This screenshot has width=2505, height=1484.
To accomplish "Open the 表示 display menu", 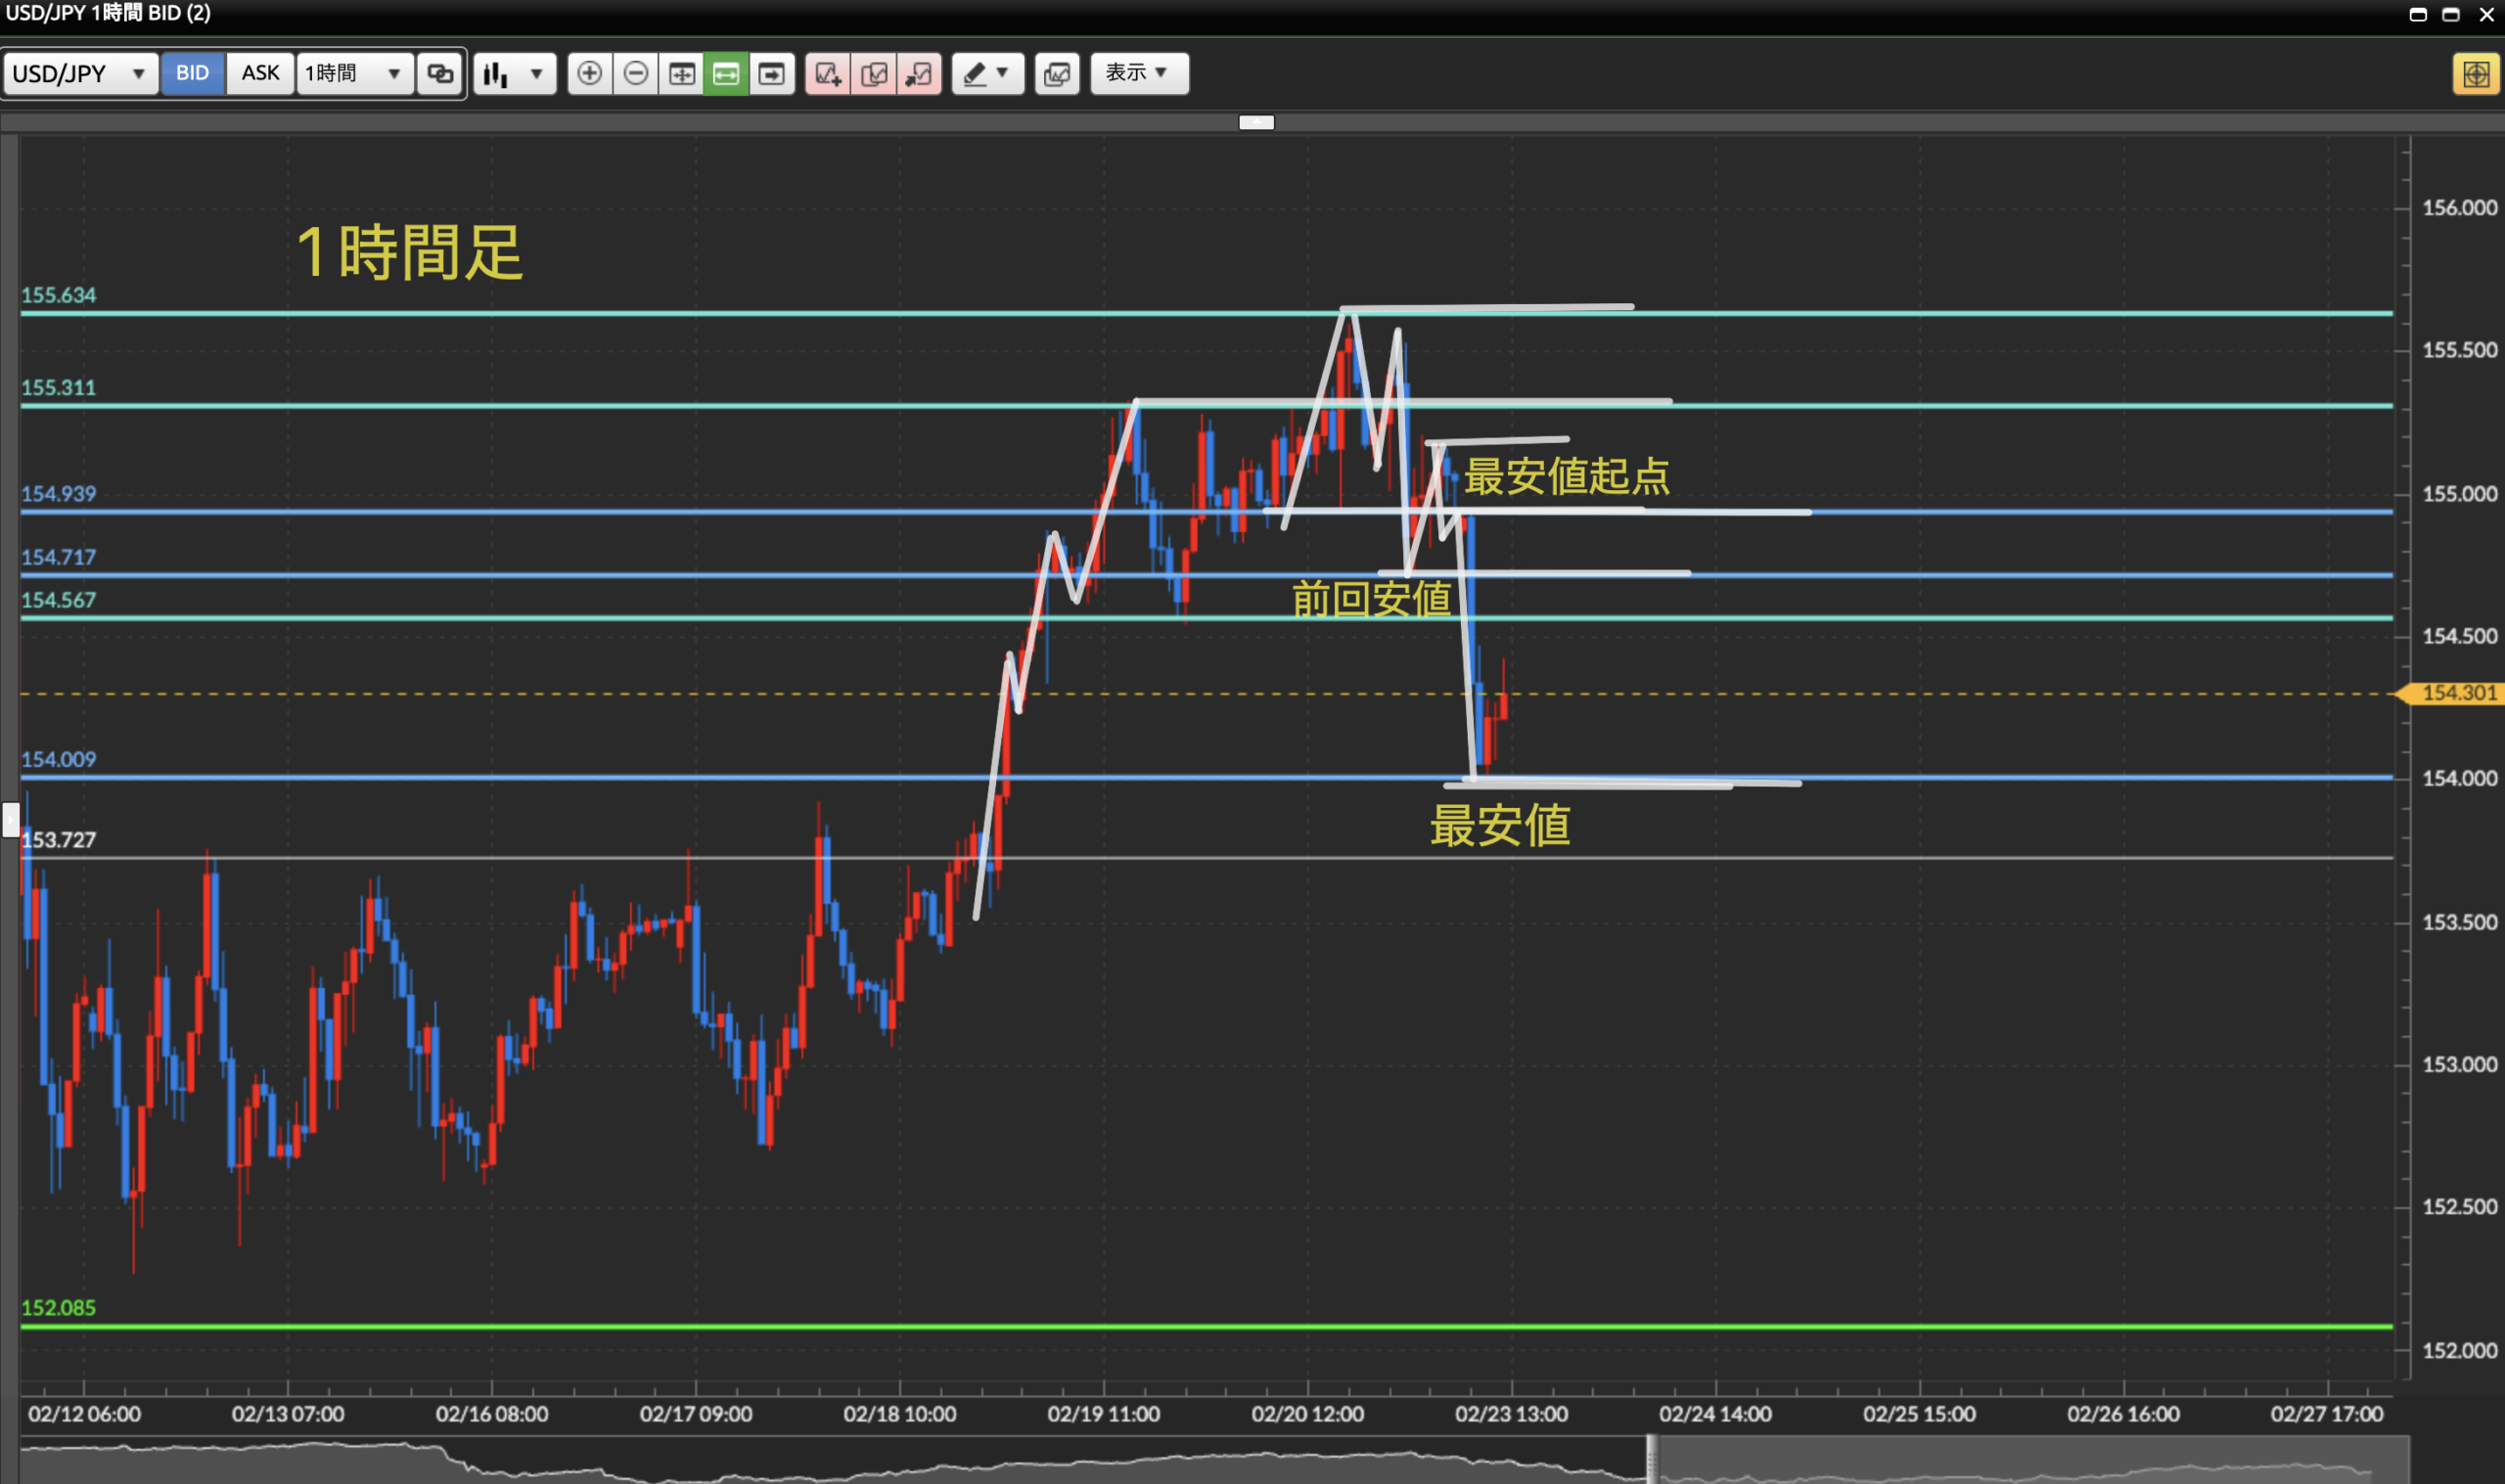I will pyautogui.click(x=1138, y=73).
